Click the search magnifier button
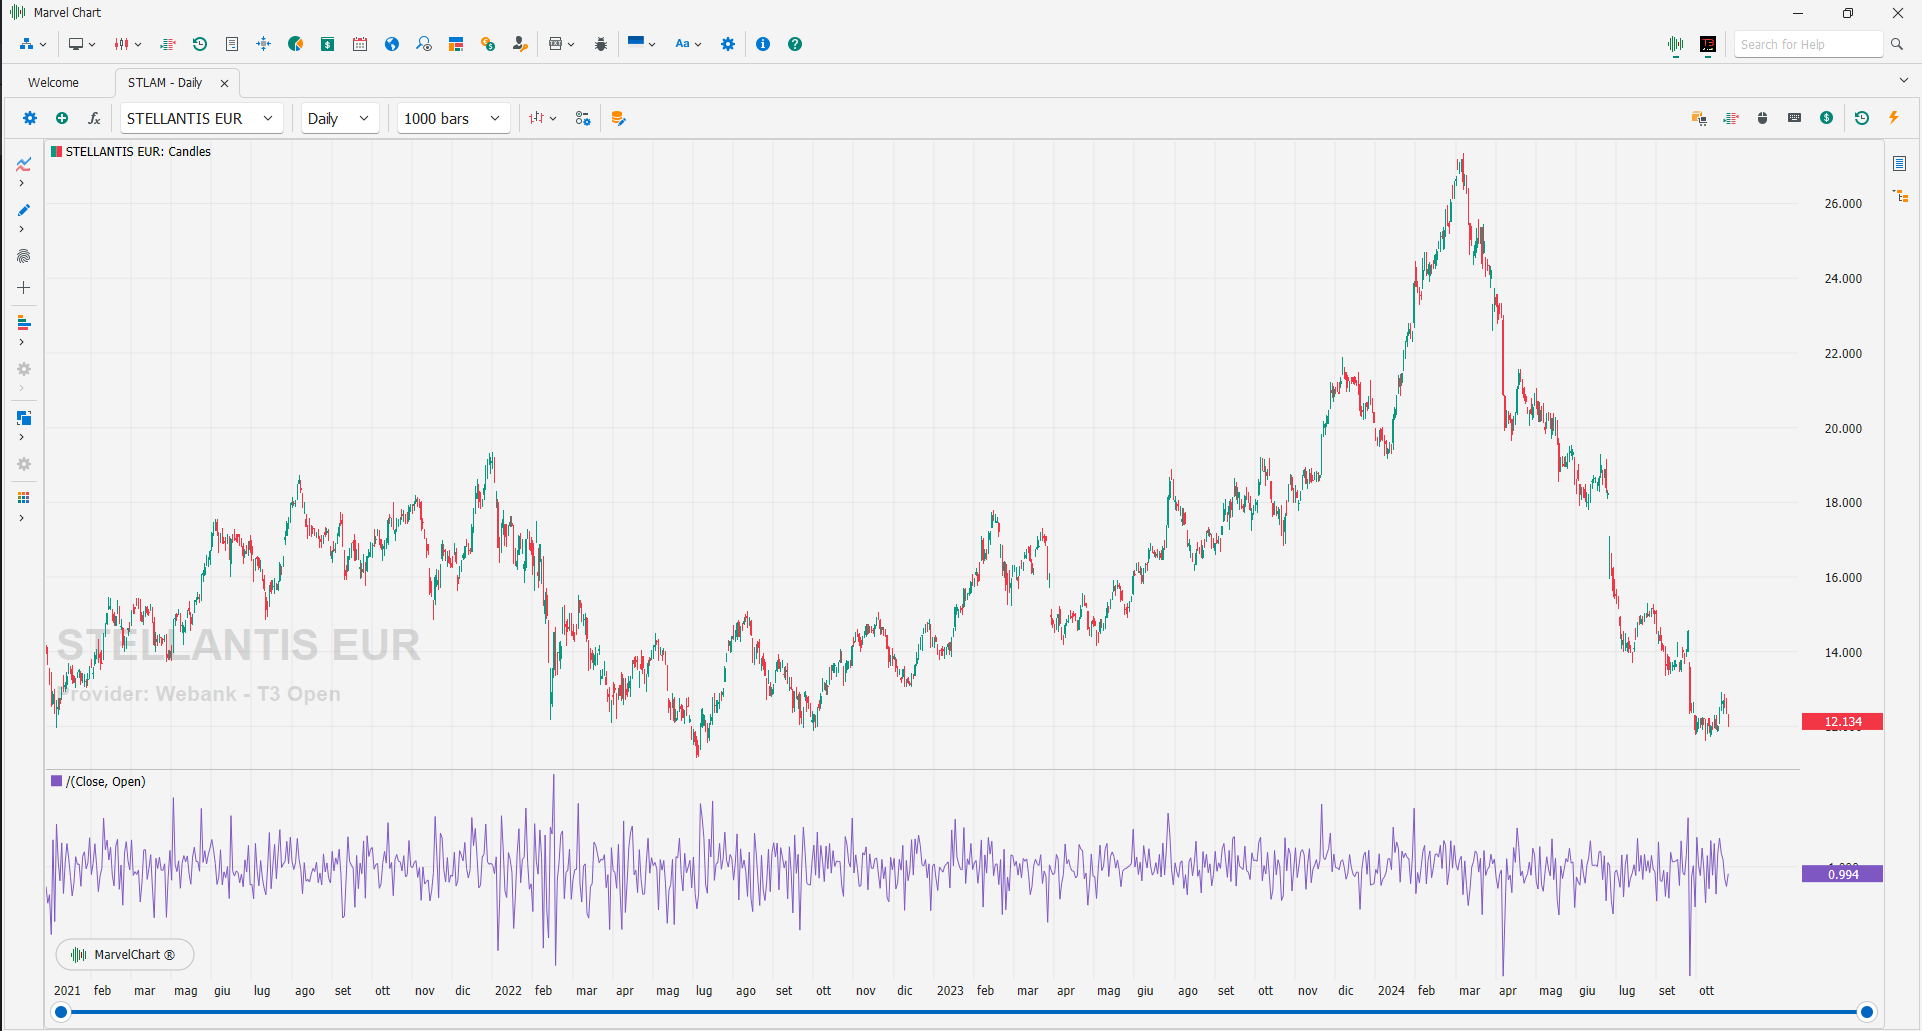 1897,44
